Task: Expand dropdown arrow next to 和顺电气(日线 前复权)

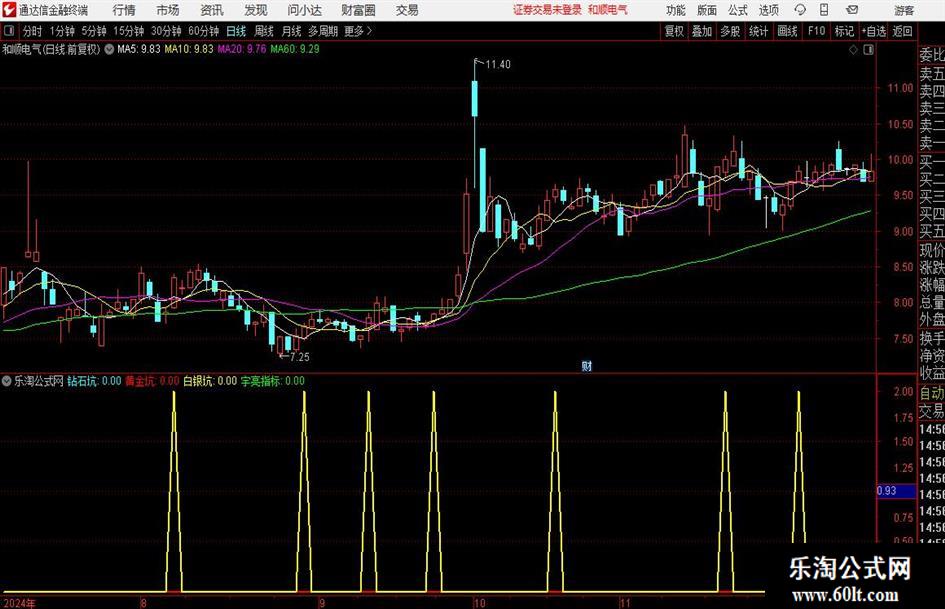Action: click(x=109, y=49)
